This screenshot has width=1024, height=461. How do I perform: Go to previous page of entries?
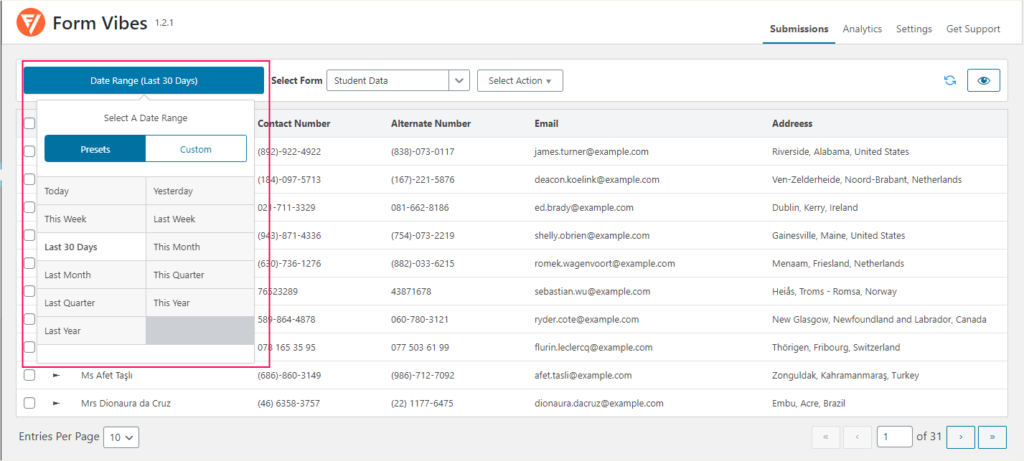[x=857, y=437]
